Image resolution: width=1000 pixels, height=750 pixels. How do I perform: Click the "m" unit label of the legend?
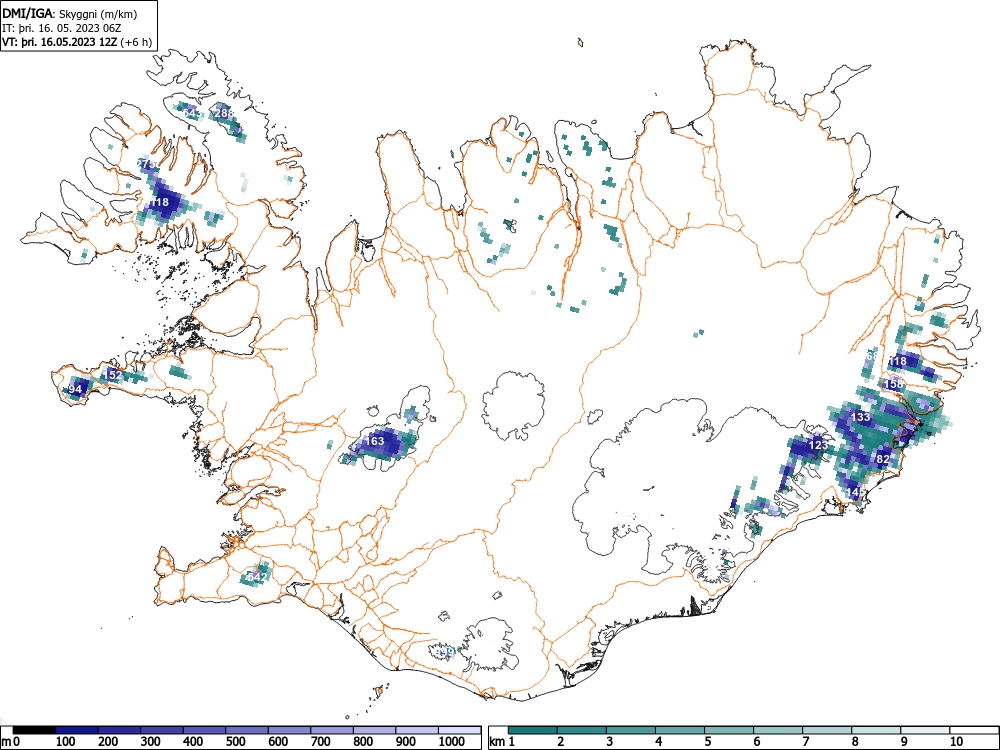point(5,742)
